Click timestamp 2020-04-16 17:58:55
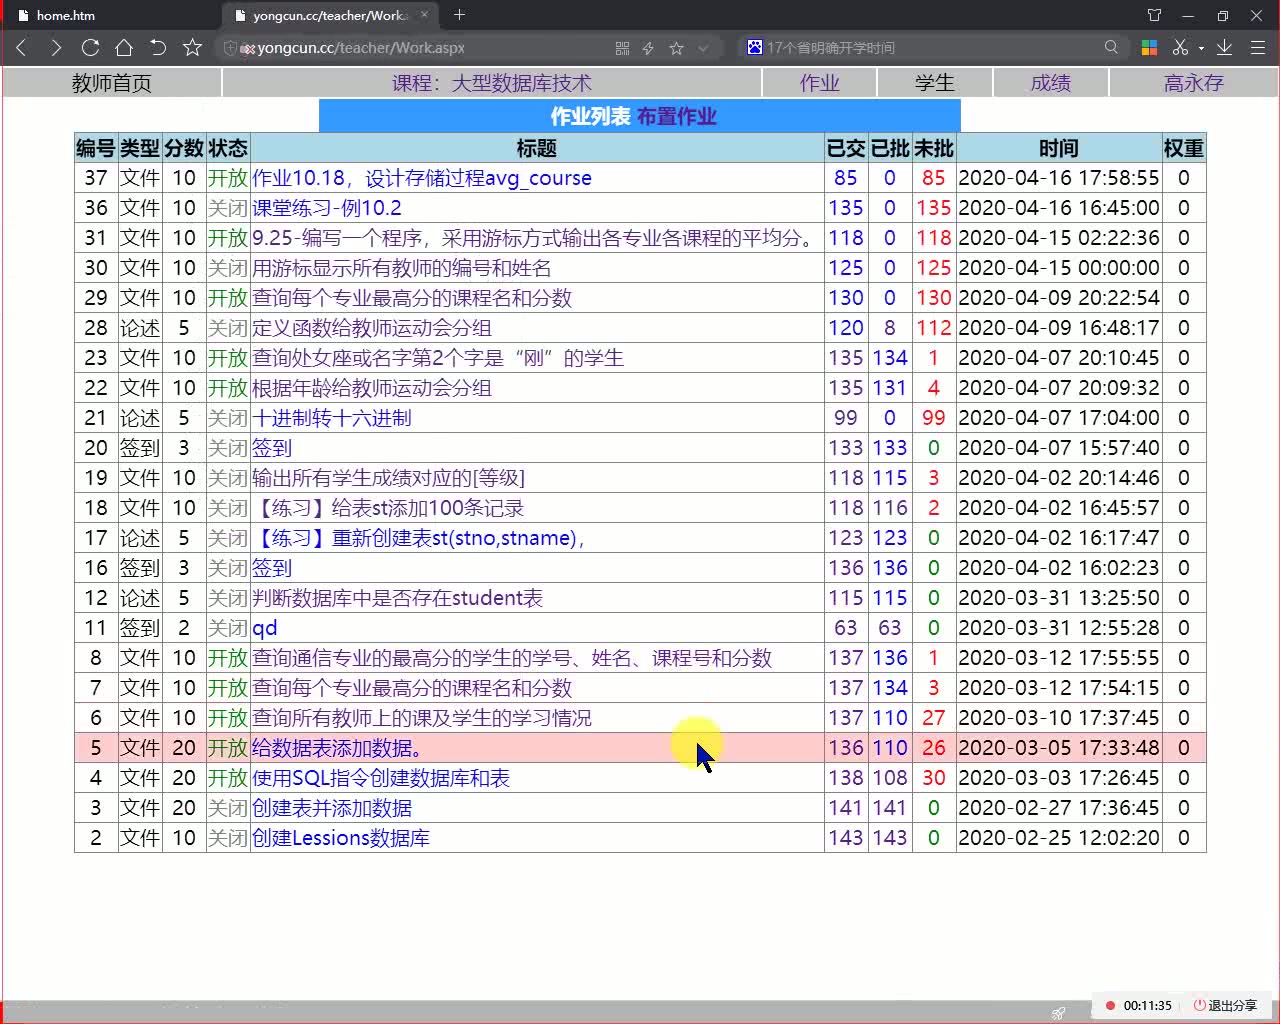Viewport: 1280px width, 1024px height. click(1059, 178)
